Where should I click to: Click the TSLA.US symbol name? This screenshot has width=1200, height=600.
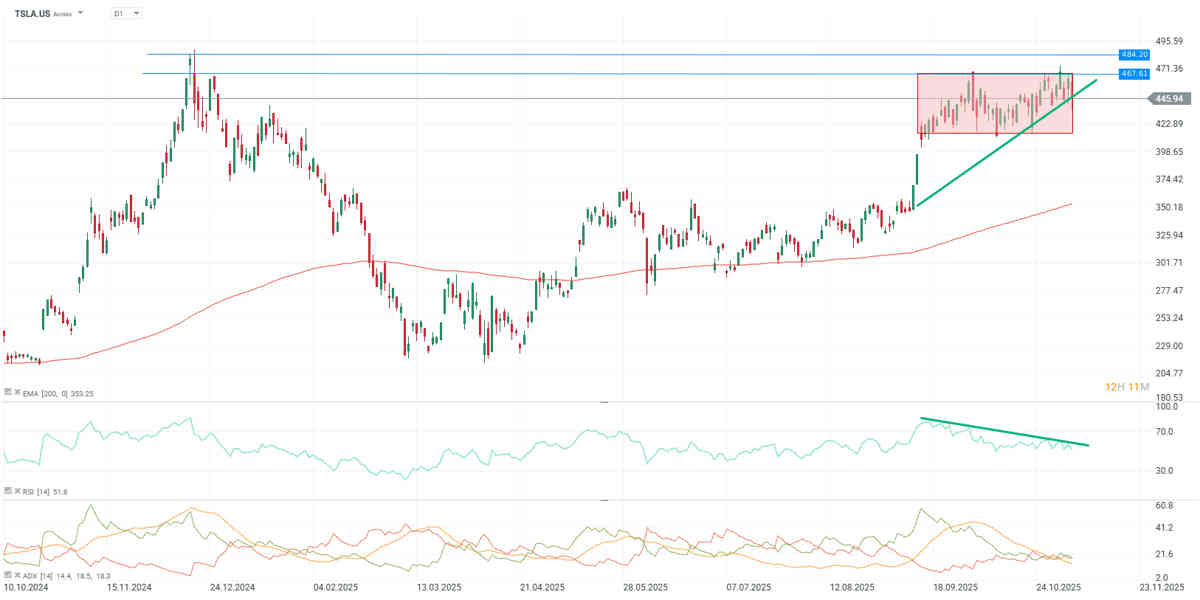click(x=33, y=14)
